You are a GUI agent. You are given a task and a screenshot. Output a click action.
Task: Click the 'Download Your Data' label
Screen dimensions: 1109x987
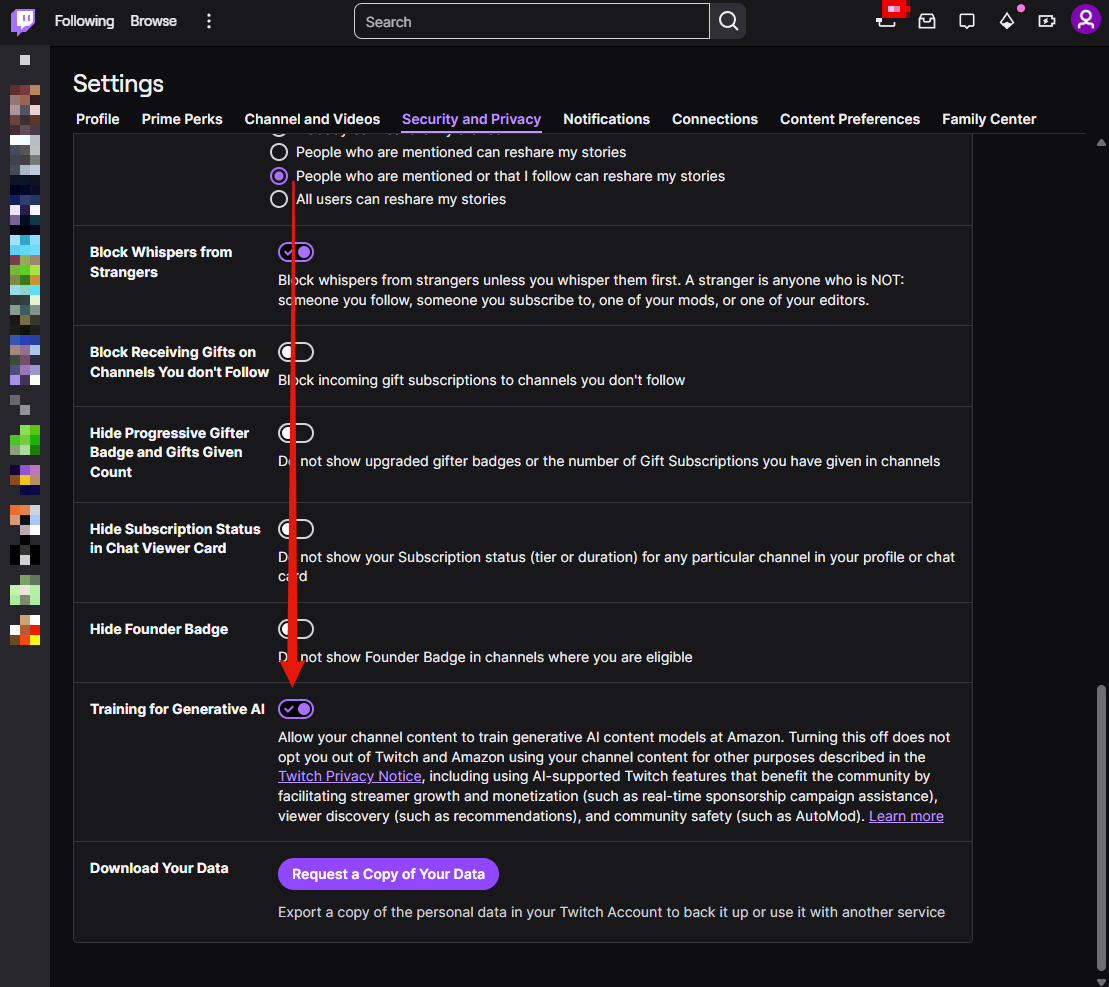pyautogui.click(x=159, y=868)
